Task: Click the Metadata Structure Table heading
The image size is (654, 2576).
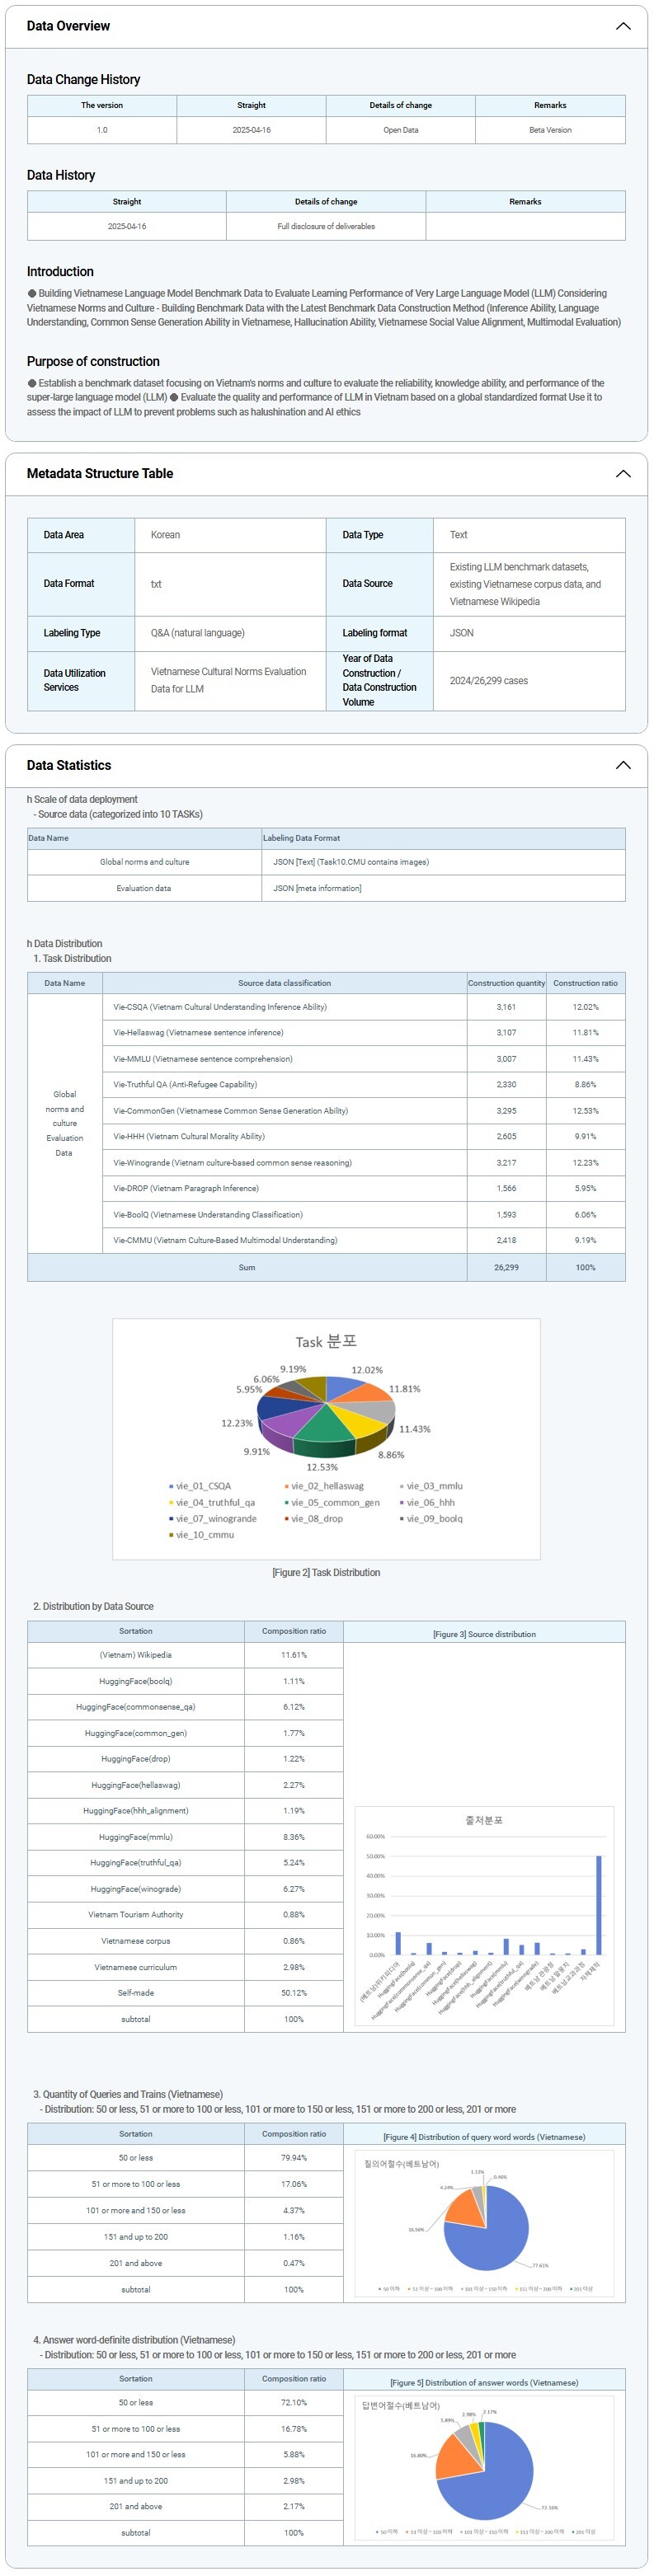Action: tap(99, 474)
